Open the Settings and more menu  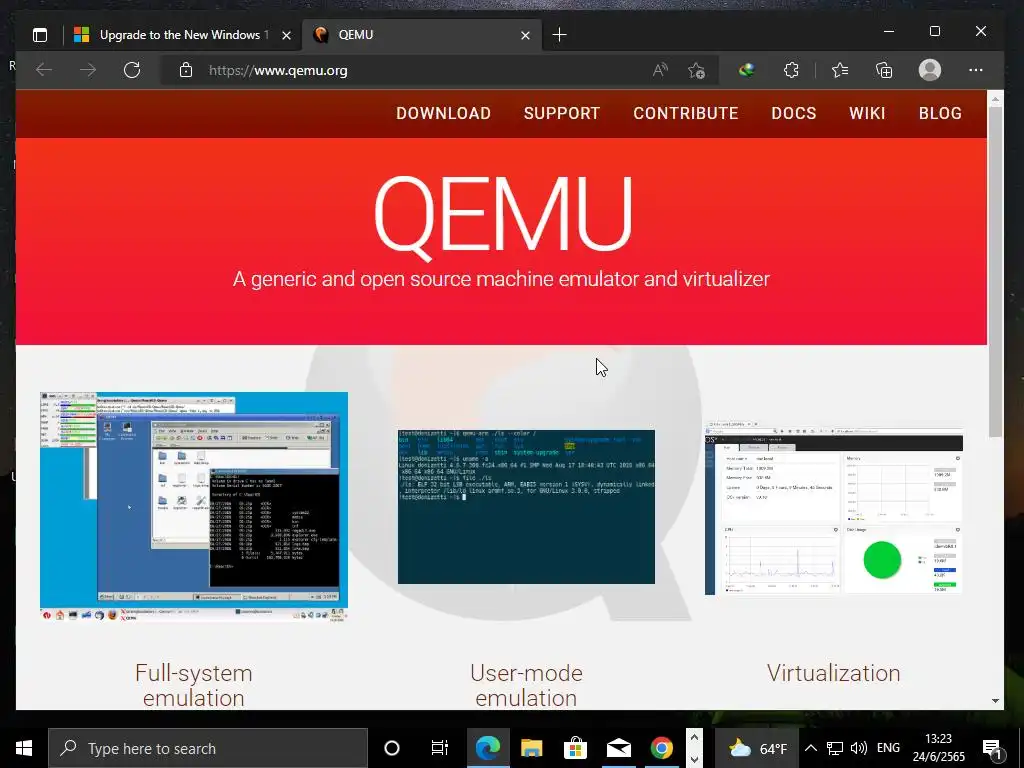click(976, 70)
